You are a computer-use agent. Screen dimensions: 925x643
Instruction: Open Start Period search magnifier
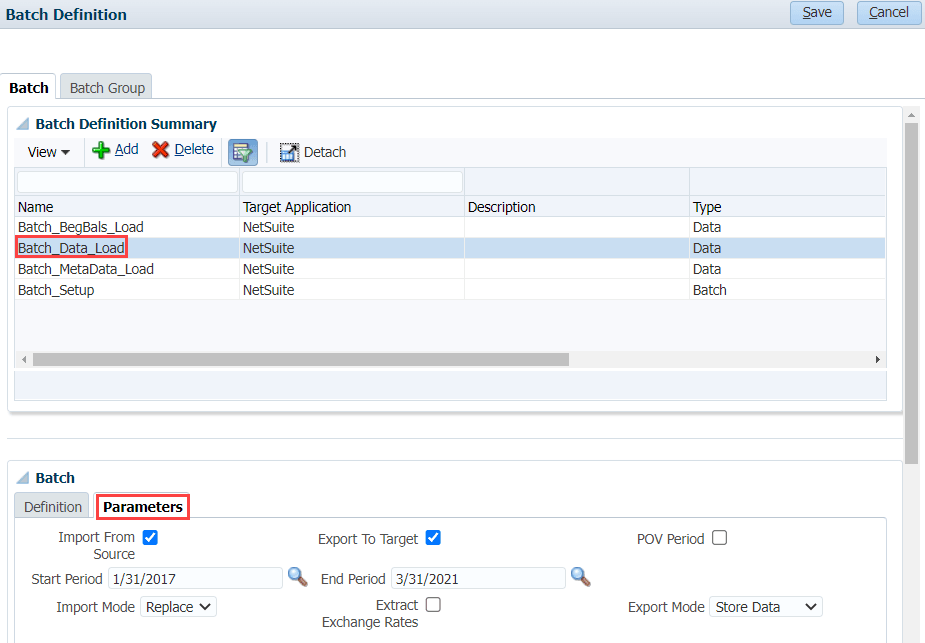click(x=297, y=576)
